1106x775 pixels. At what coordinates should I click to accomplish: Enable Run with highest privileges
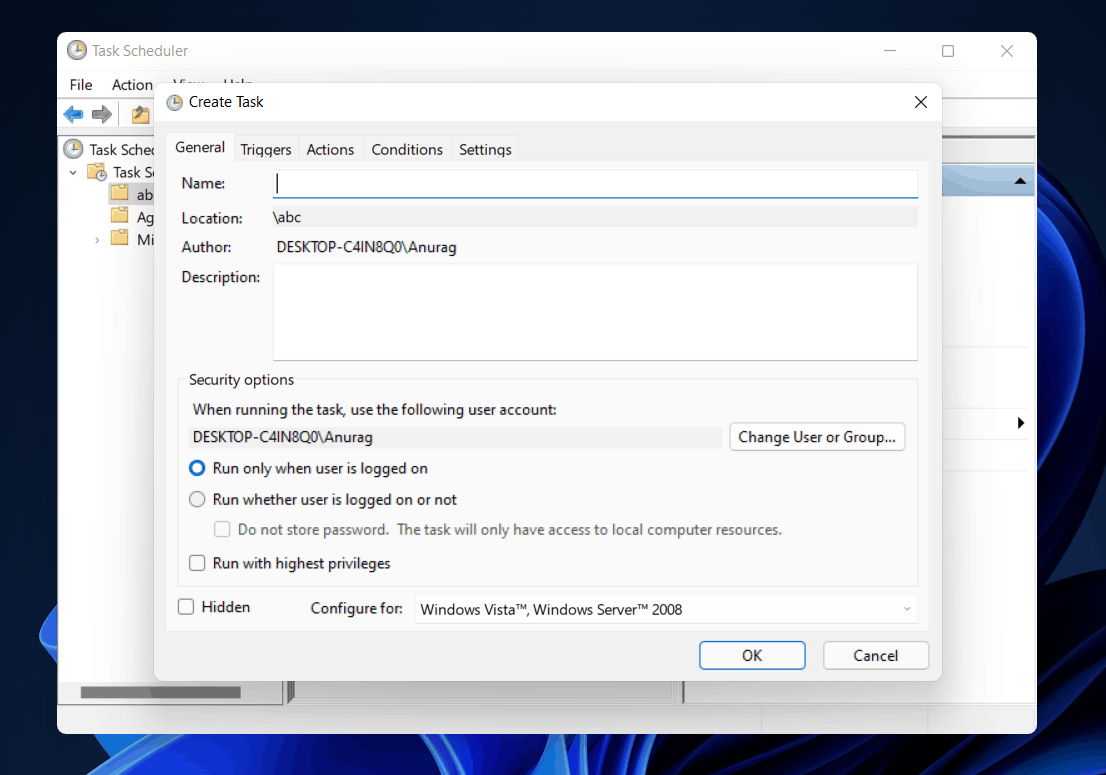pyautogui.click(x=197, y=562)
